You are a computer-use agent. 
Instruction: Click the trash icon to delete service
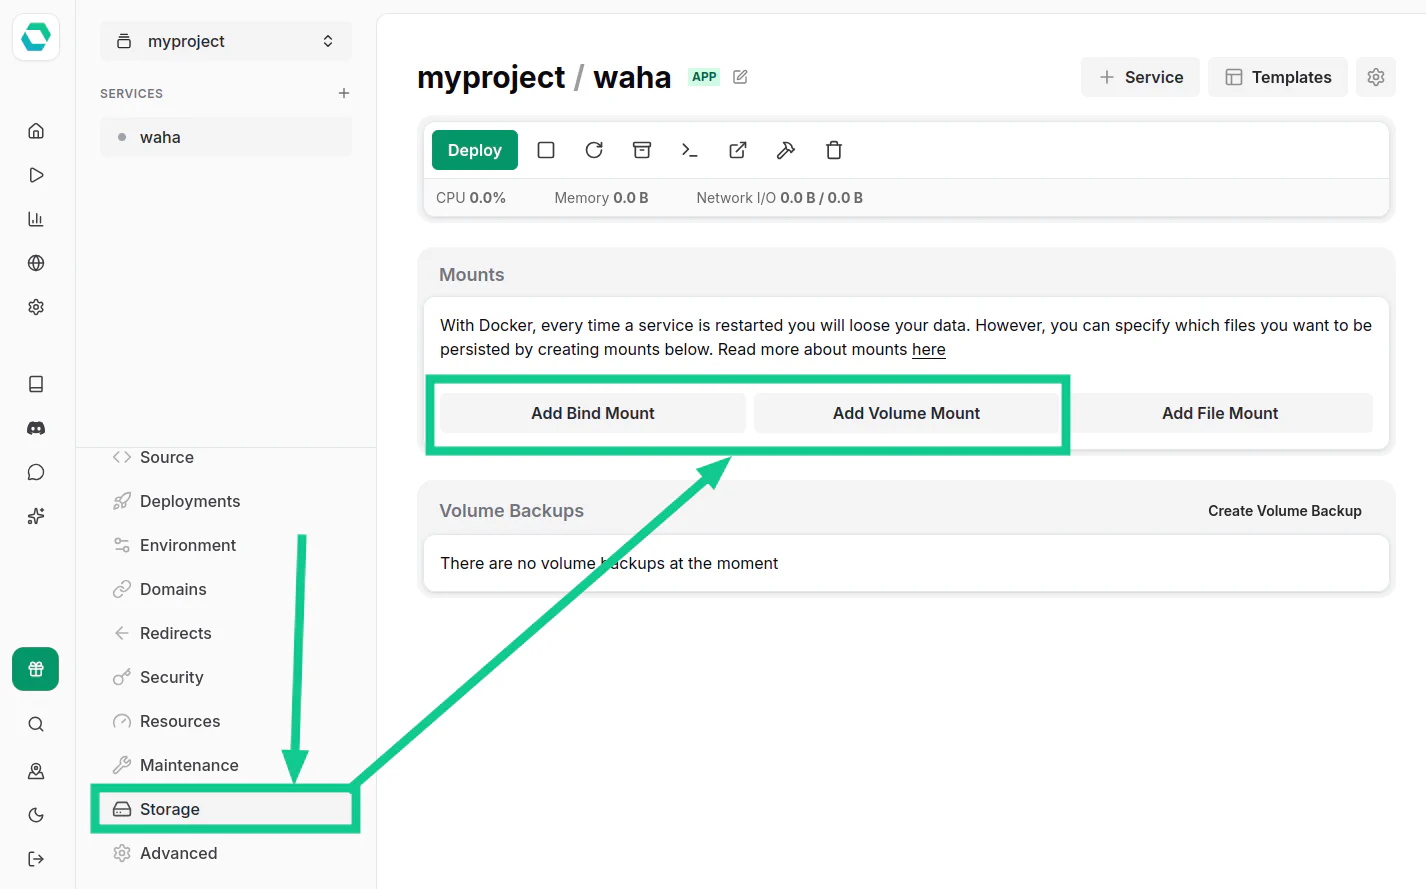834,150
